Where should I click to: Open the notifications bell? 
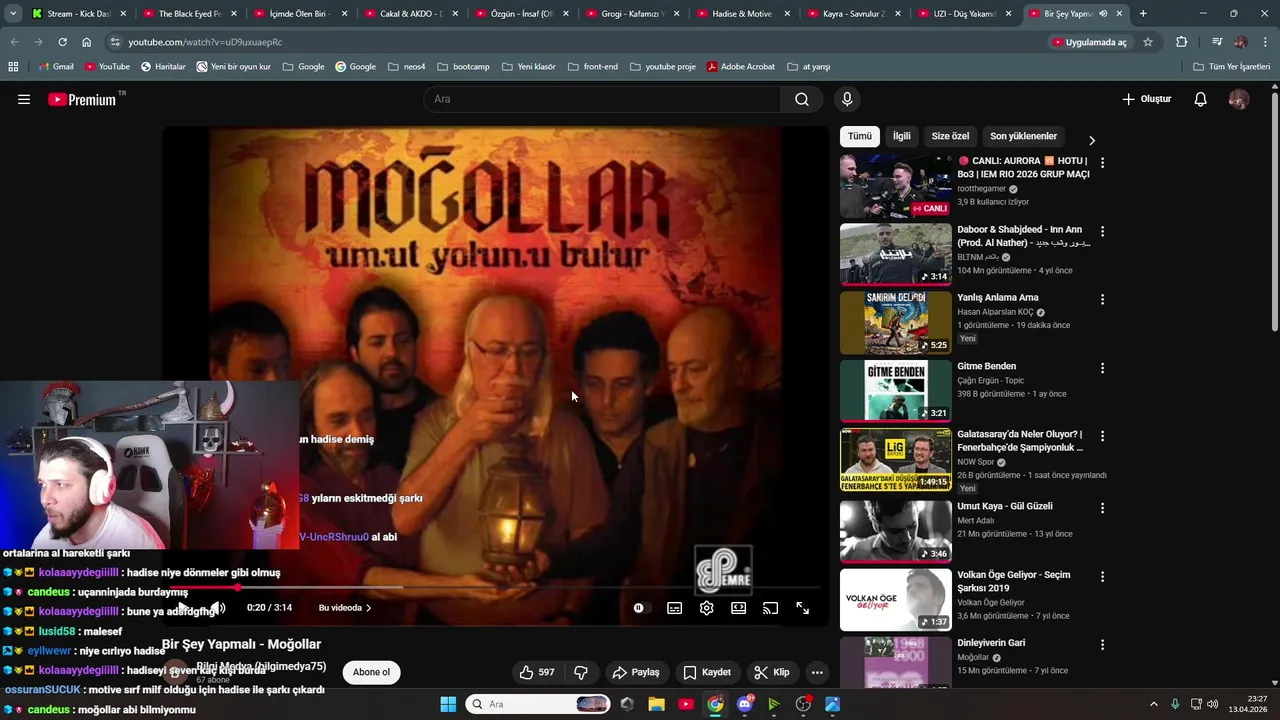(x=1201, y=99)
